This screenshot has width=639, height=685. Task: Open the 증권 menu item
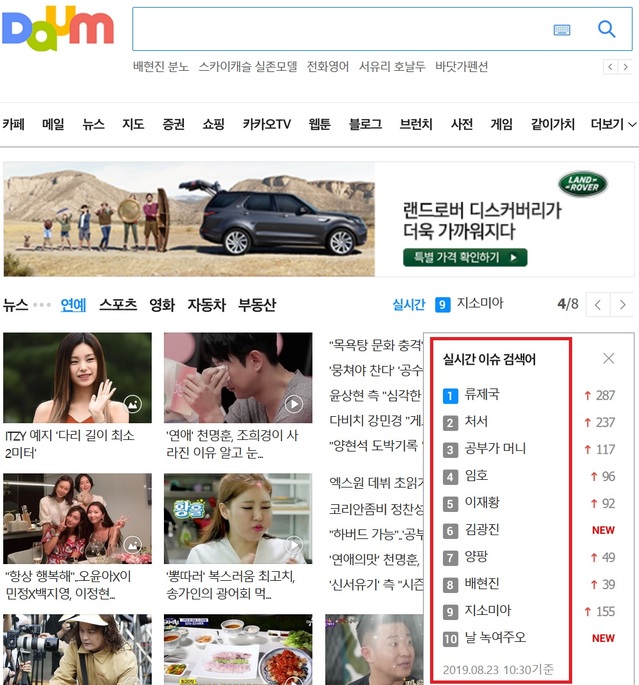(173, 124)
